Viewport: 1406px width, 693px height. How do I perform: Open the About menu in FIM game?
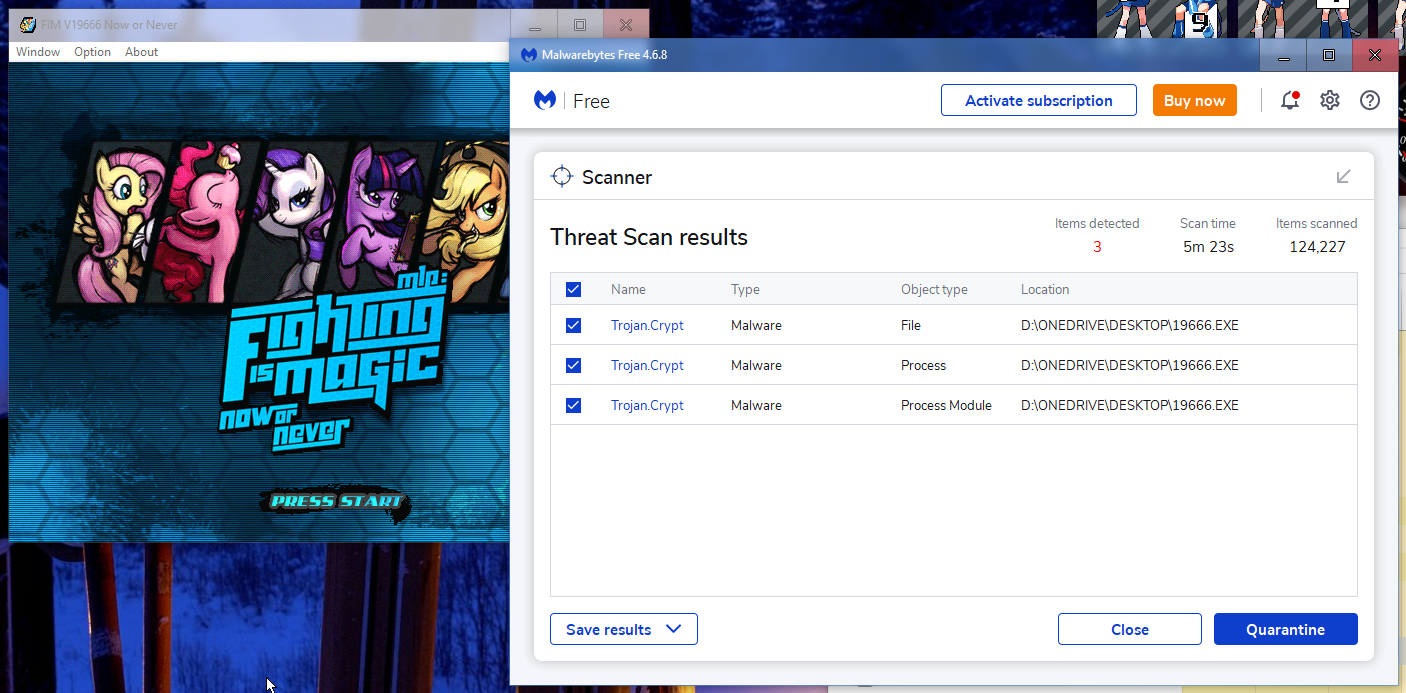(x=141, y=52)
